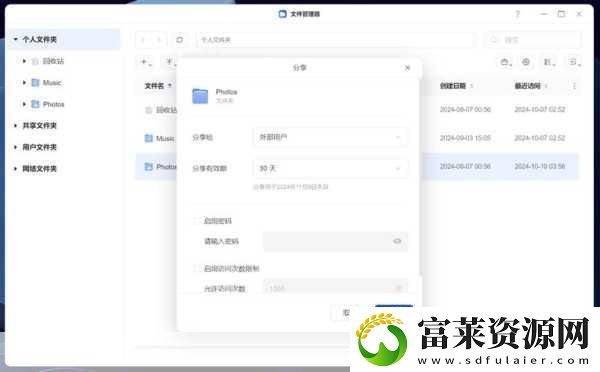The width and height of the screenshot is (600, 372).
Task: Open the share validity period dropdown
Action: pos(331,168)
